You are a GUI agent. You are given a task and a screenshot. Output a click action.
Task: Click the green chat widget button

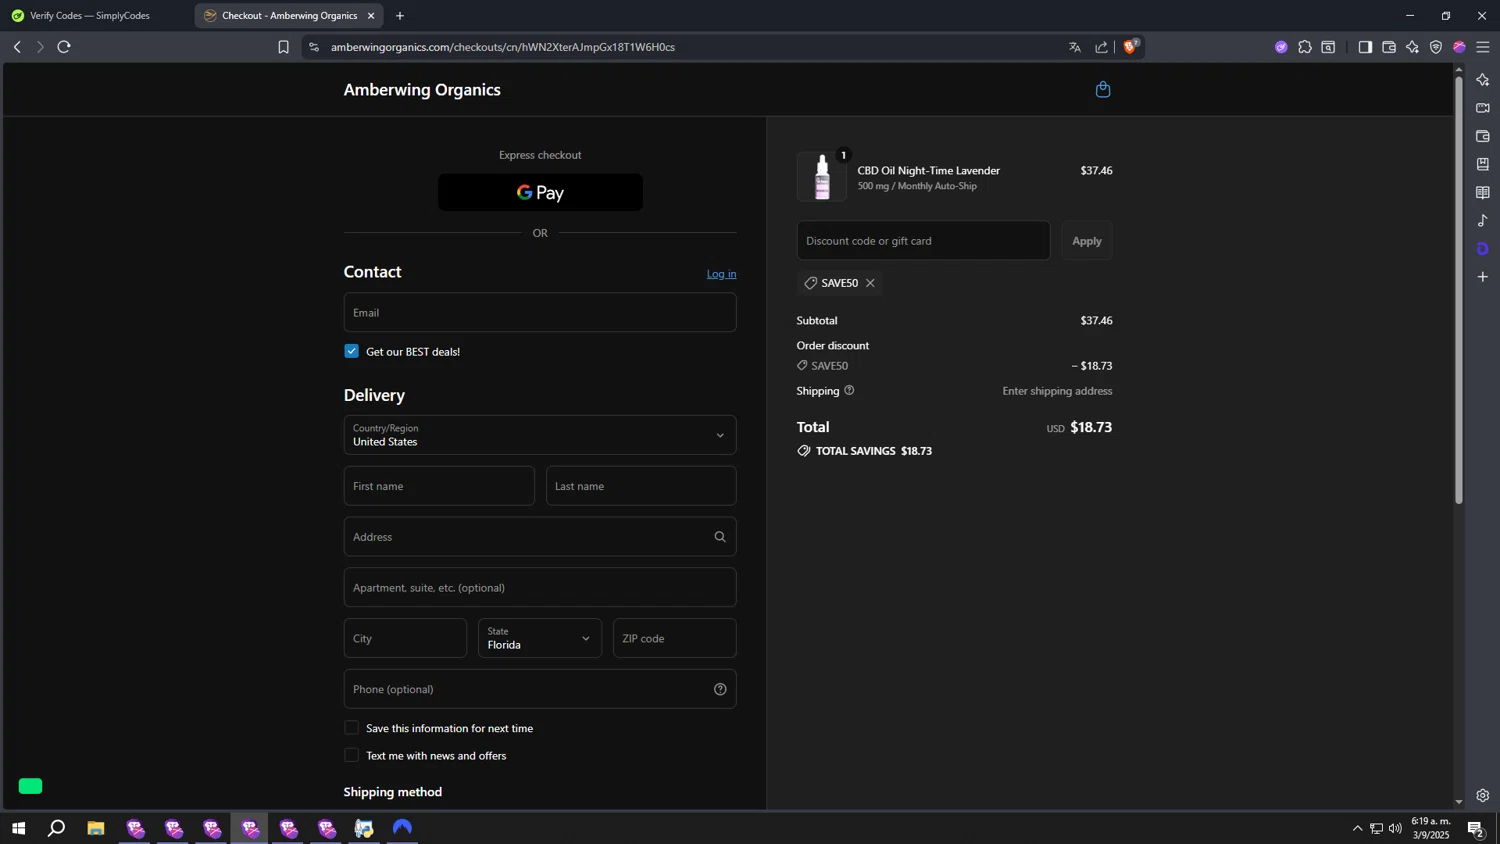[x=30, y=786]
